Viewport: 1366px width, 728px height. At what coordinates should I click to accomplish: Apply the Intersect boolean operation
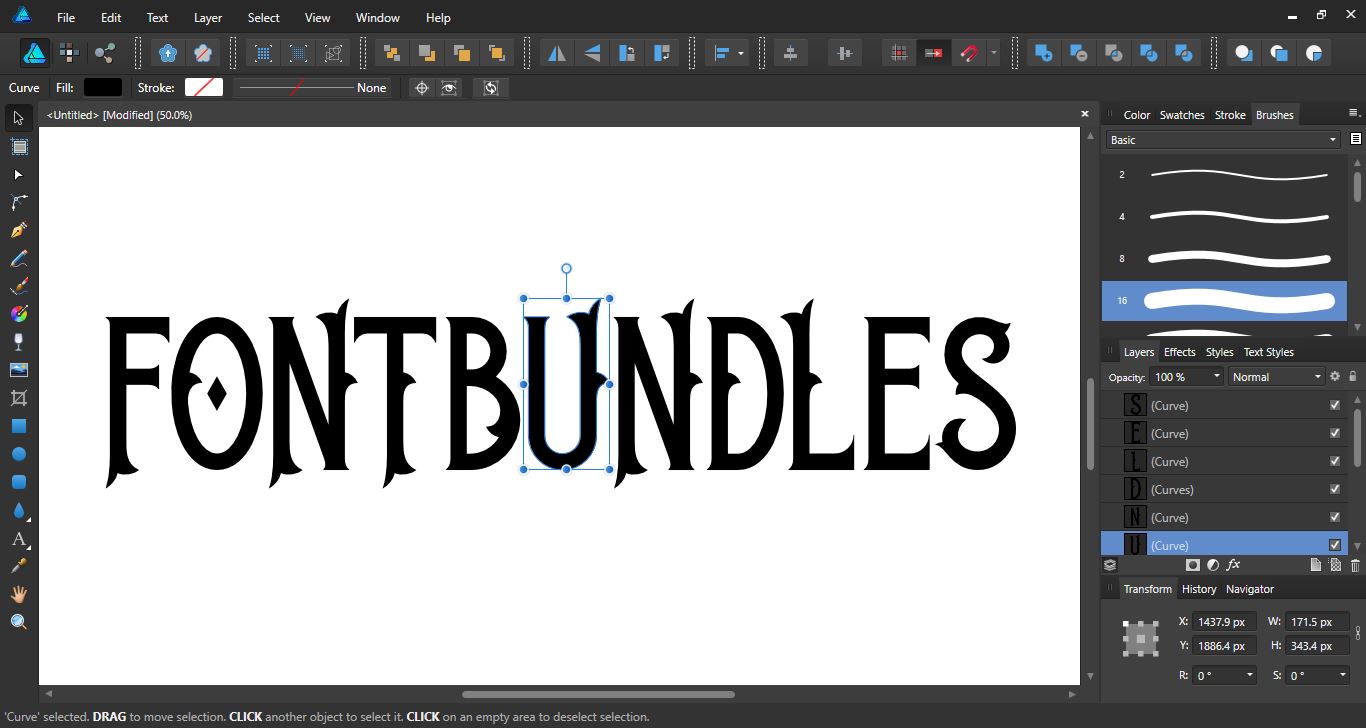coord(1113,53)
